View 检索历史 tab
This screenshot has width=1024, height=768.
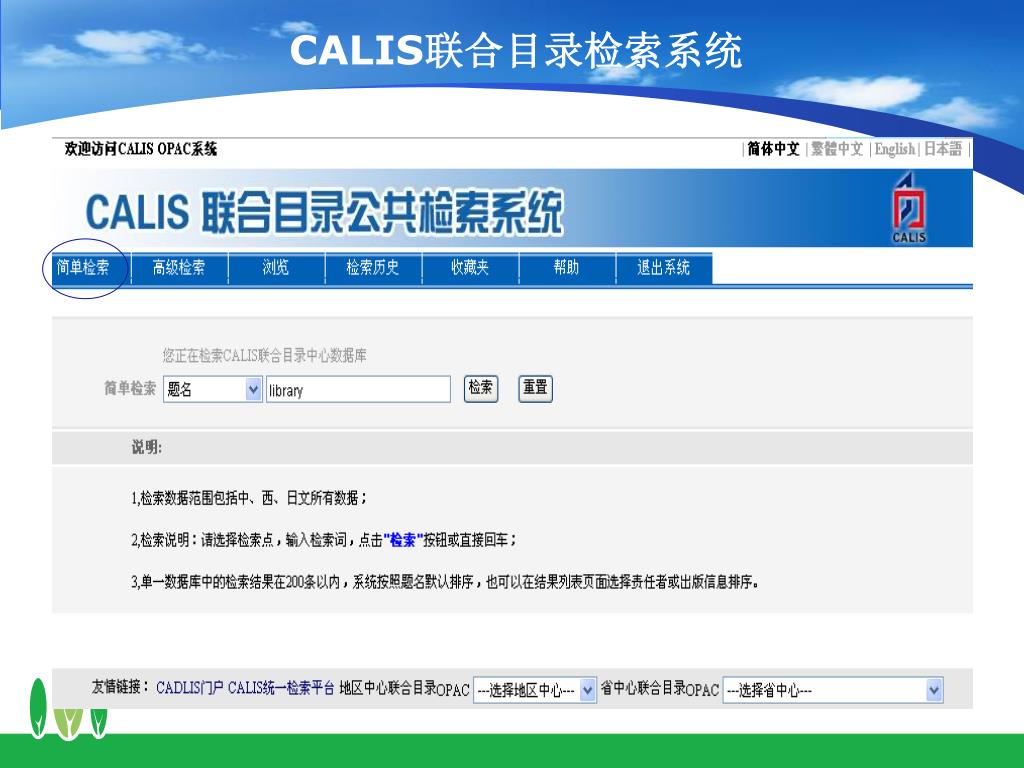(372, 268)
